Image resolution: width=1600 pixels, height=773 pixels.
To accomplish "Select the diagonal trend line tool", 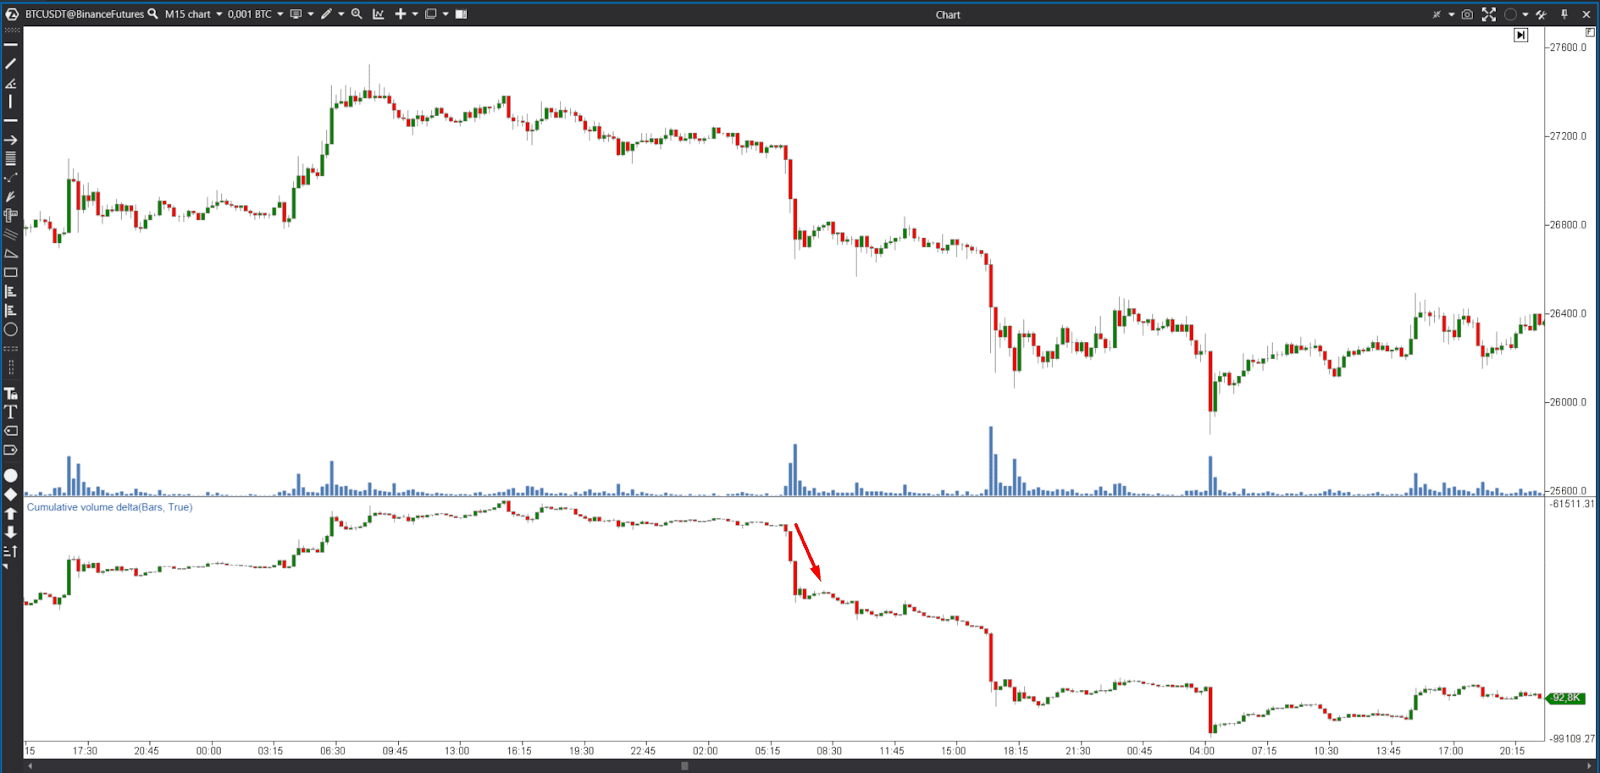I will click(11, 63).
